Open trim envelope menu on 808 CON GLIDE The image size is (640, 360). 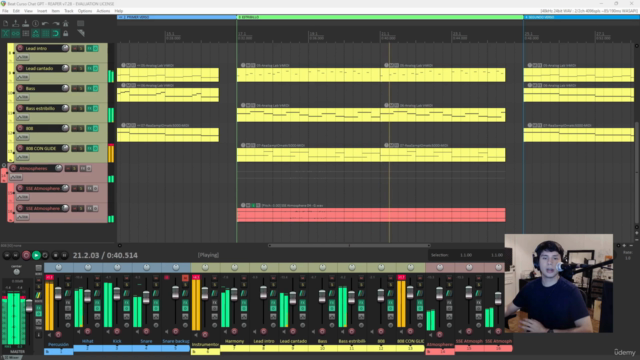(22, 157)
